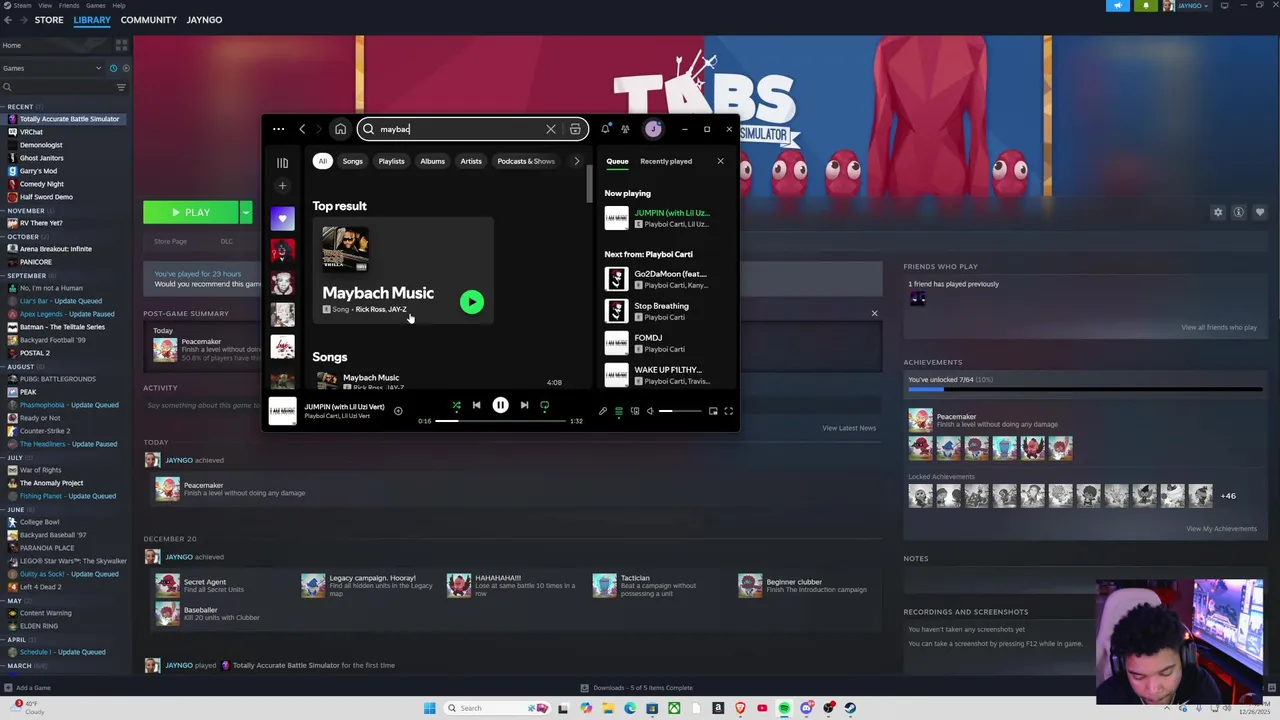Open Spotify profile avatar menu
The width and height of the screenshot is (1280, 720).
click(653, 129)
